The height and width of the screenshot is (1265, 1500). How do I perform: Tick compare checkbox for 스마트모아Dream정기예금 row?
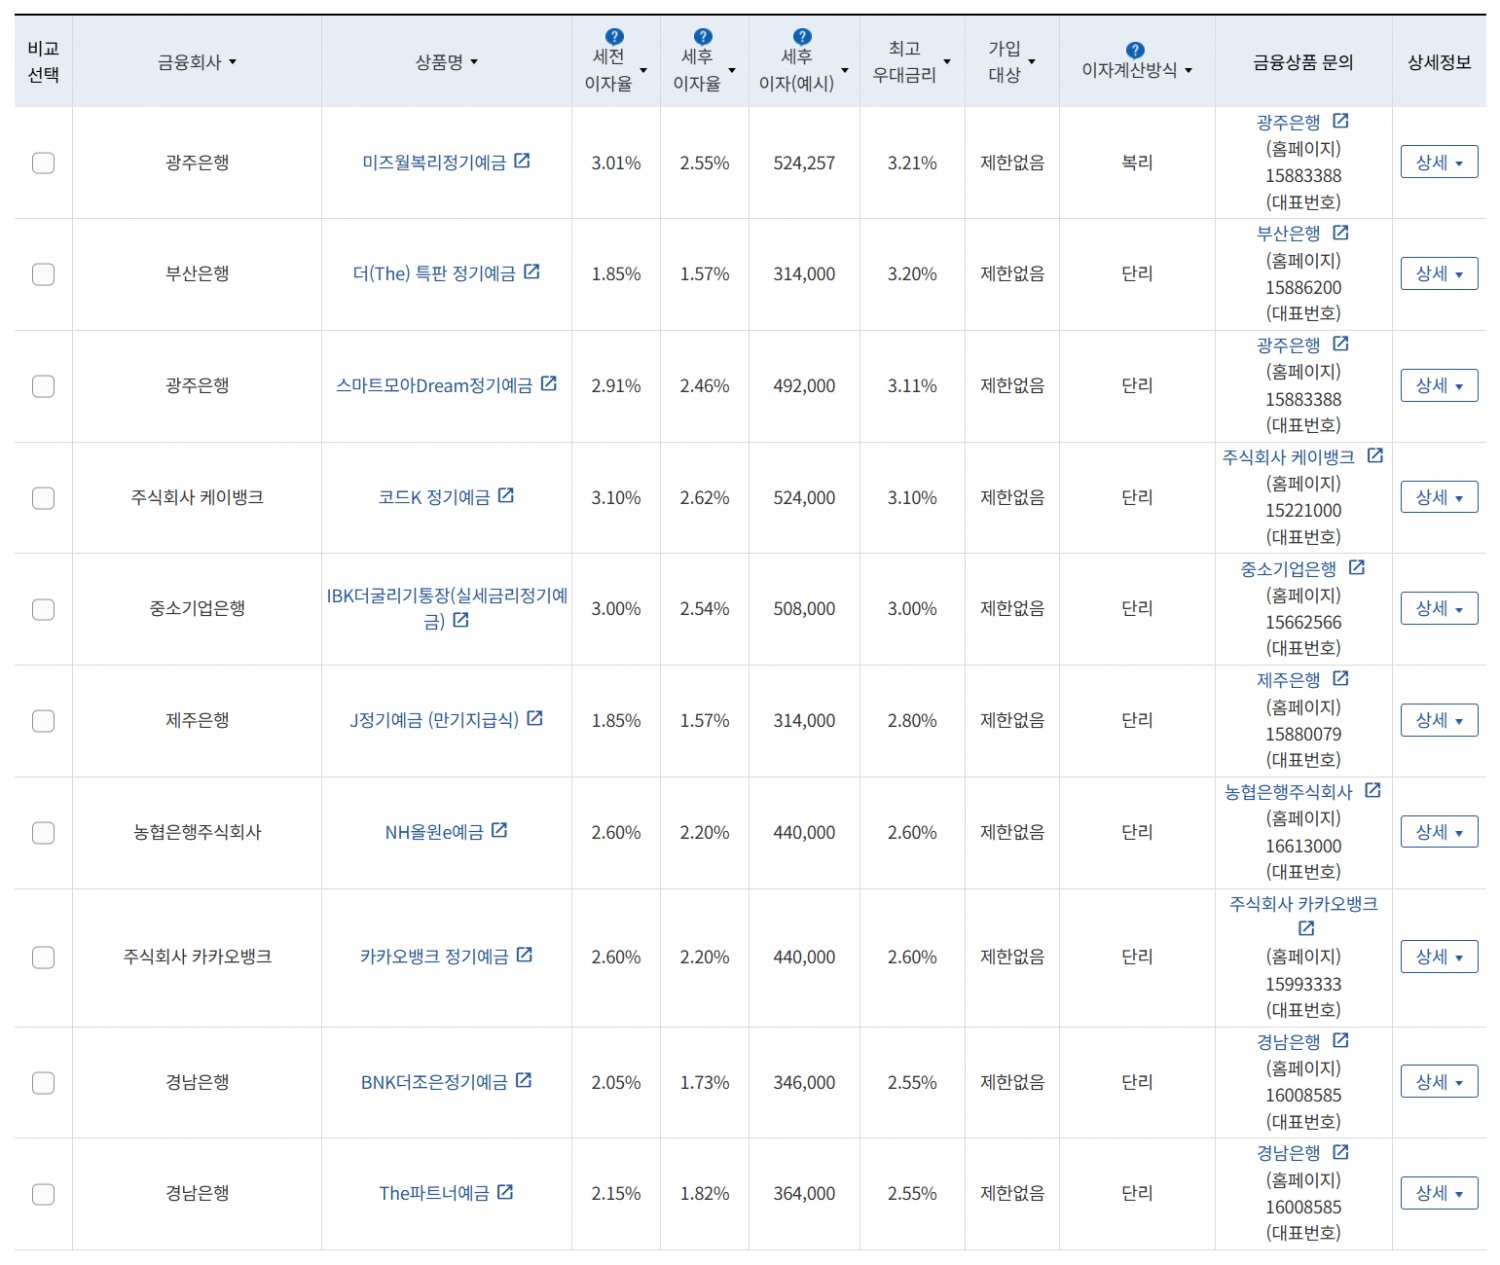tap(43, 386)
